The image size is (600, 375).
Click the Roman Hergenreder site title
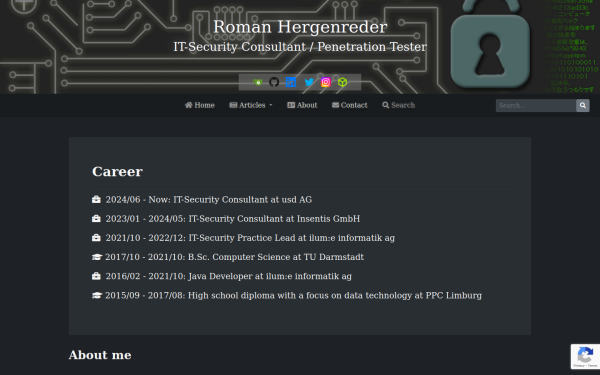(x=300, y=27)
